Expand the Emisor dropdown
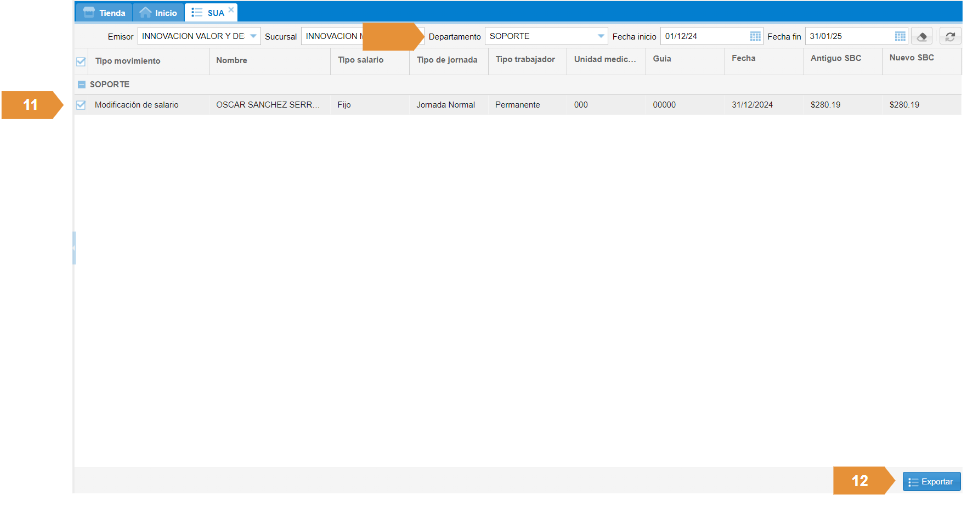This screenshot has width=963, height=505. coord(253,36)
